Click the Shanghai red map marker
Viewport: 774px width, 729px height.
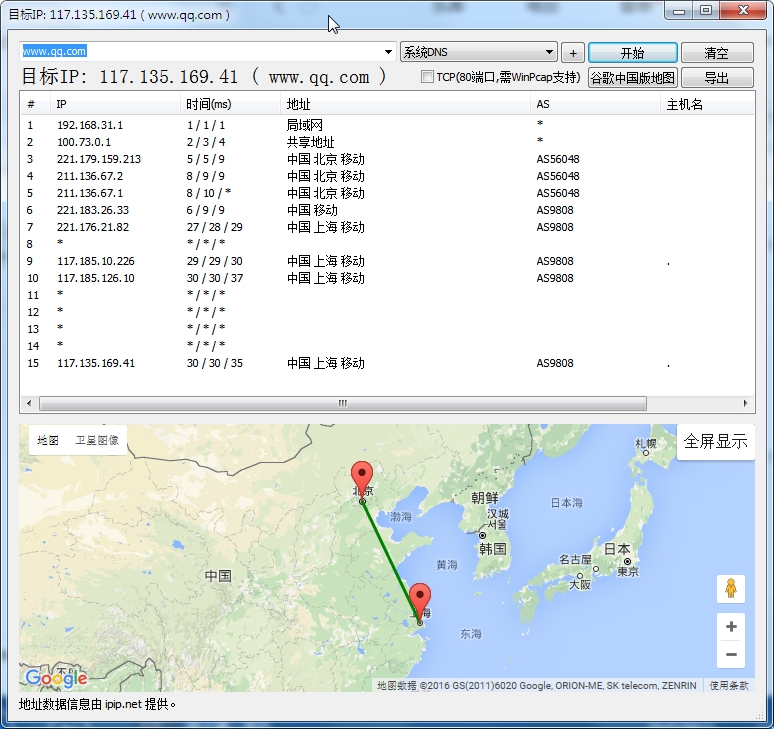coord(420,601)
